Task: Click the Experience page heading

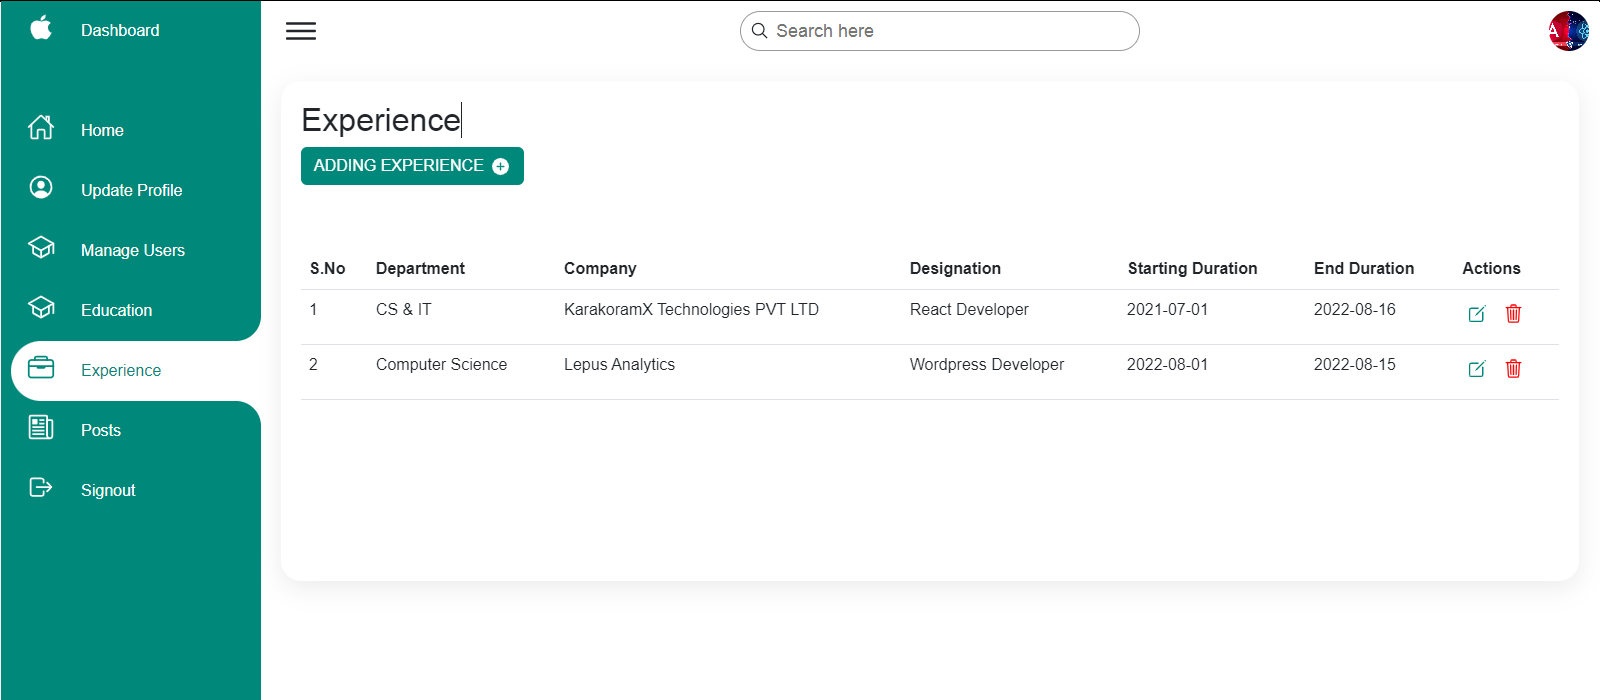Action: pyautogui.click(x=381, y=120)
